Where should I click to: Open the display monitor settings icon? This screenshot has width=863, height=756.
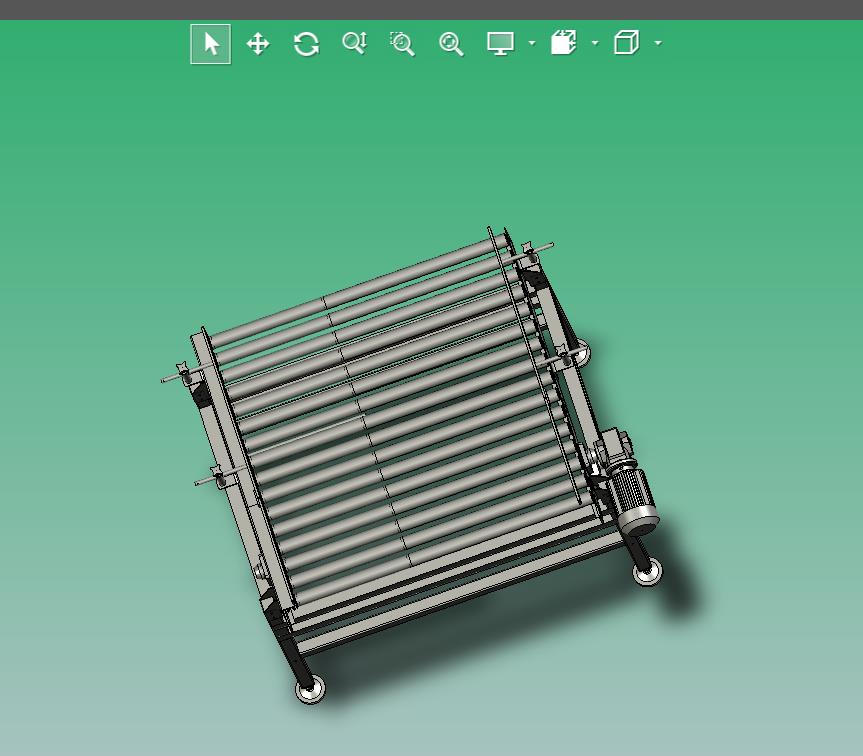(x=500, y=43)
